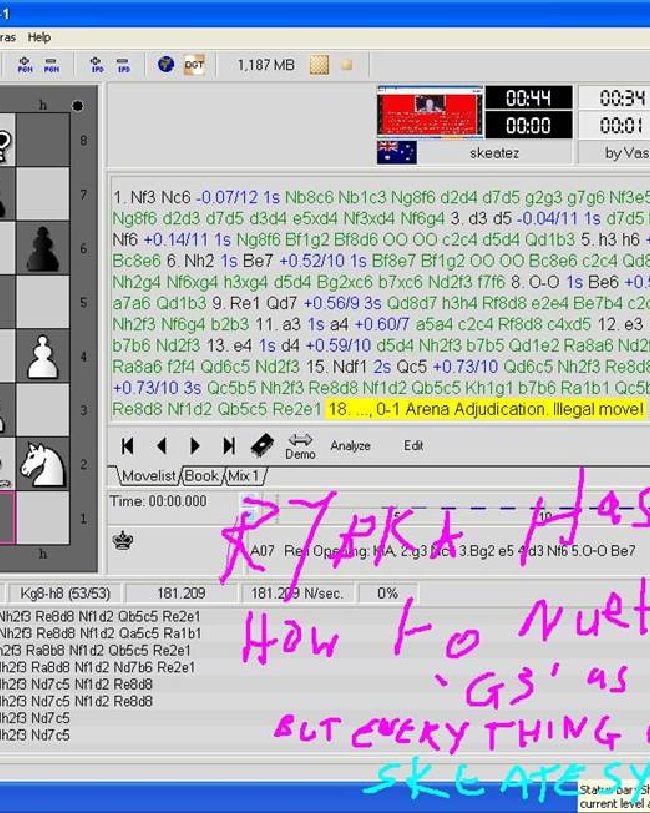Step forward one move
Viewport: 650px width, 813px height.
tap(195, 445)
